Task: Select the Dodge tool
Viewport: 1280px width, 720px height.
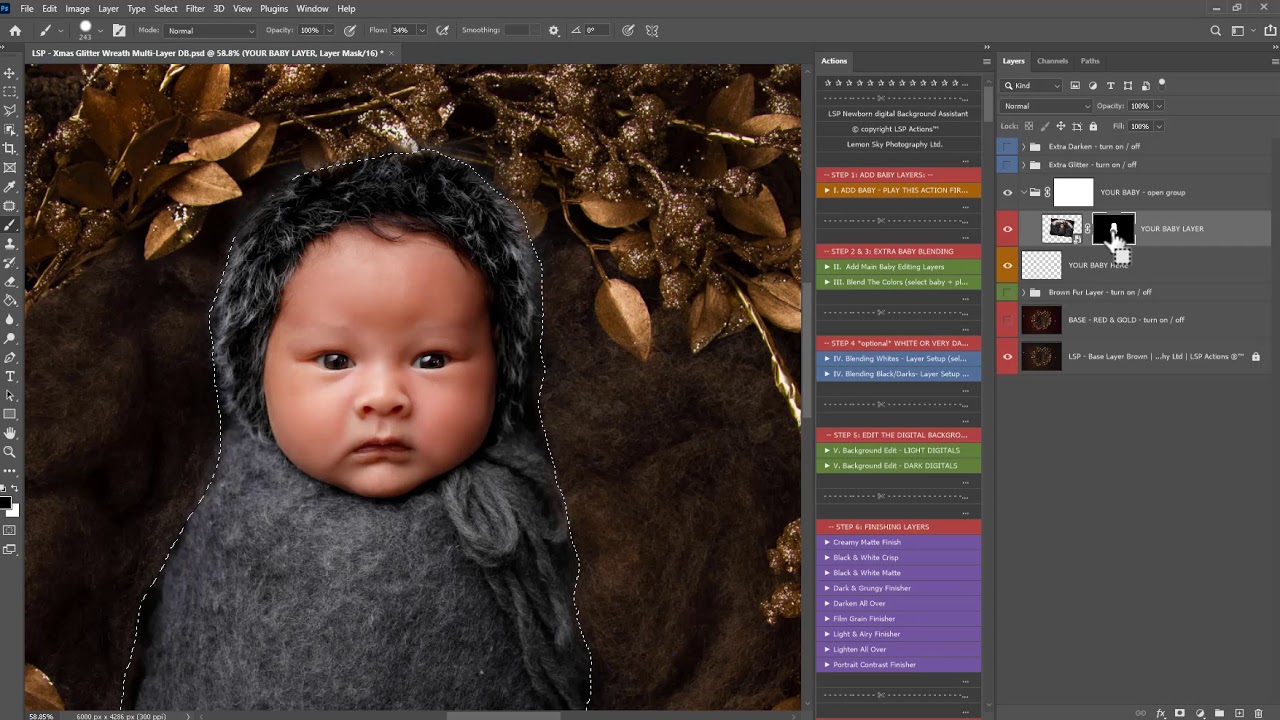Action: tap(10, 338)
